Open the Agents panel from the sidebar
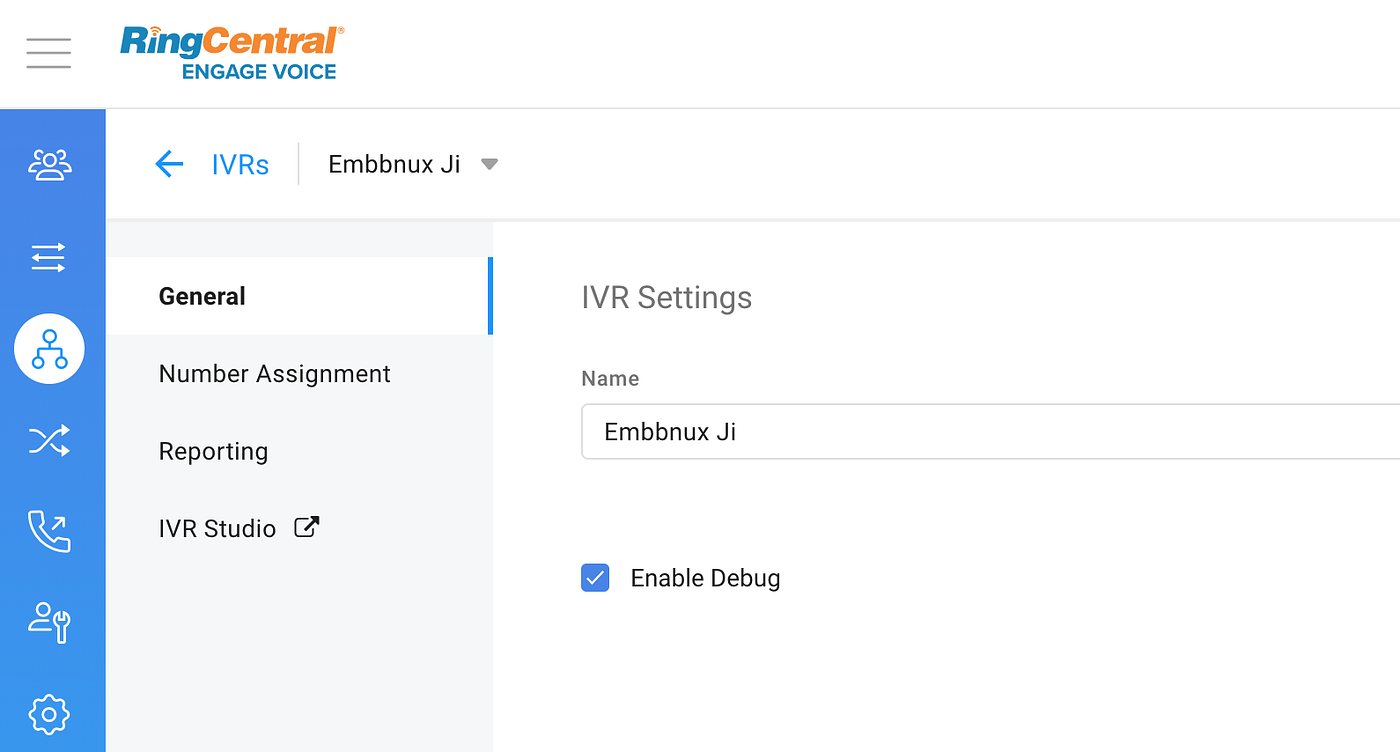Viewport: 1400px width, 752px height. point(50,164)
